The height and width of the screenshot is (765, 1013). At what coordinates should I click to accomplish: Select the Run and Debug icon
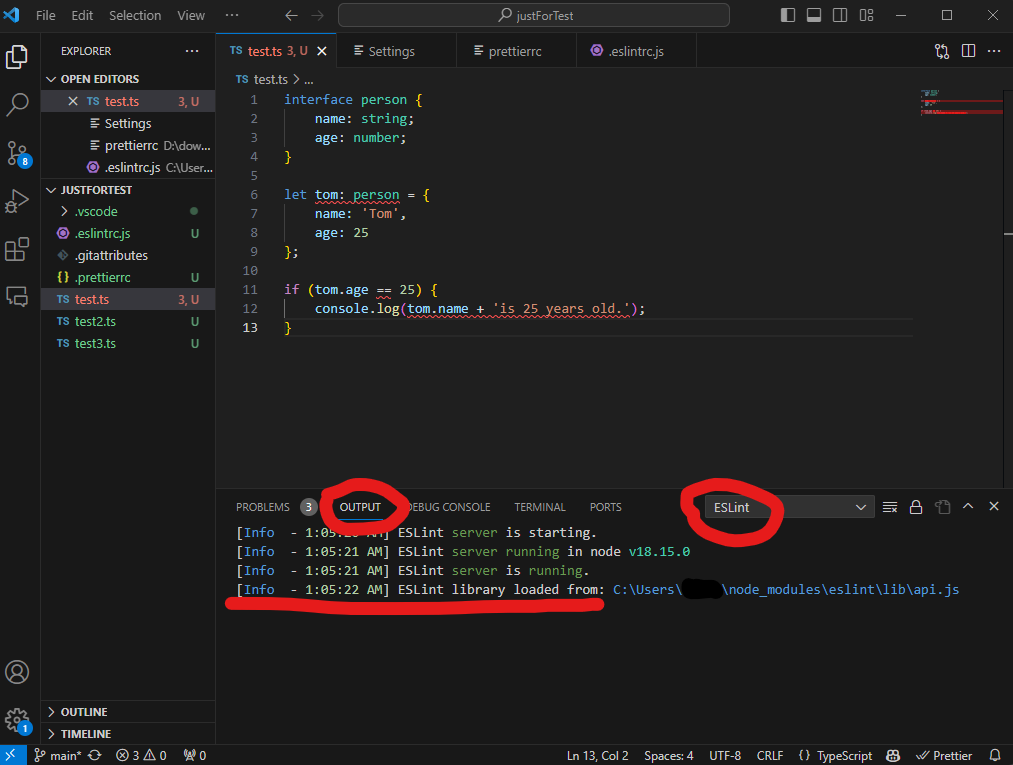16,201
